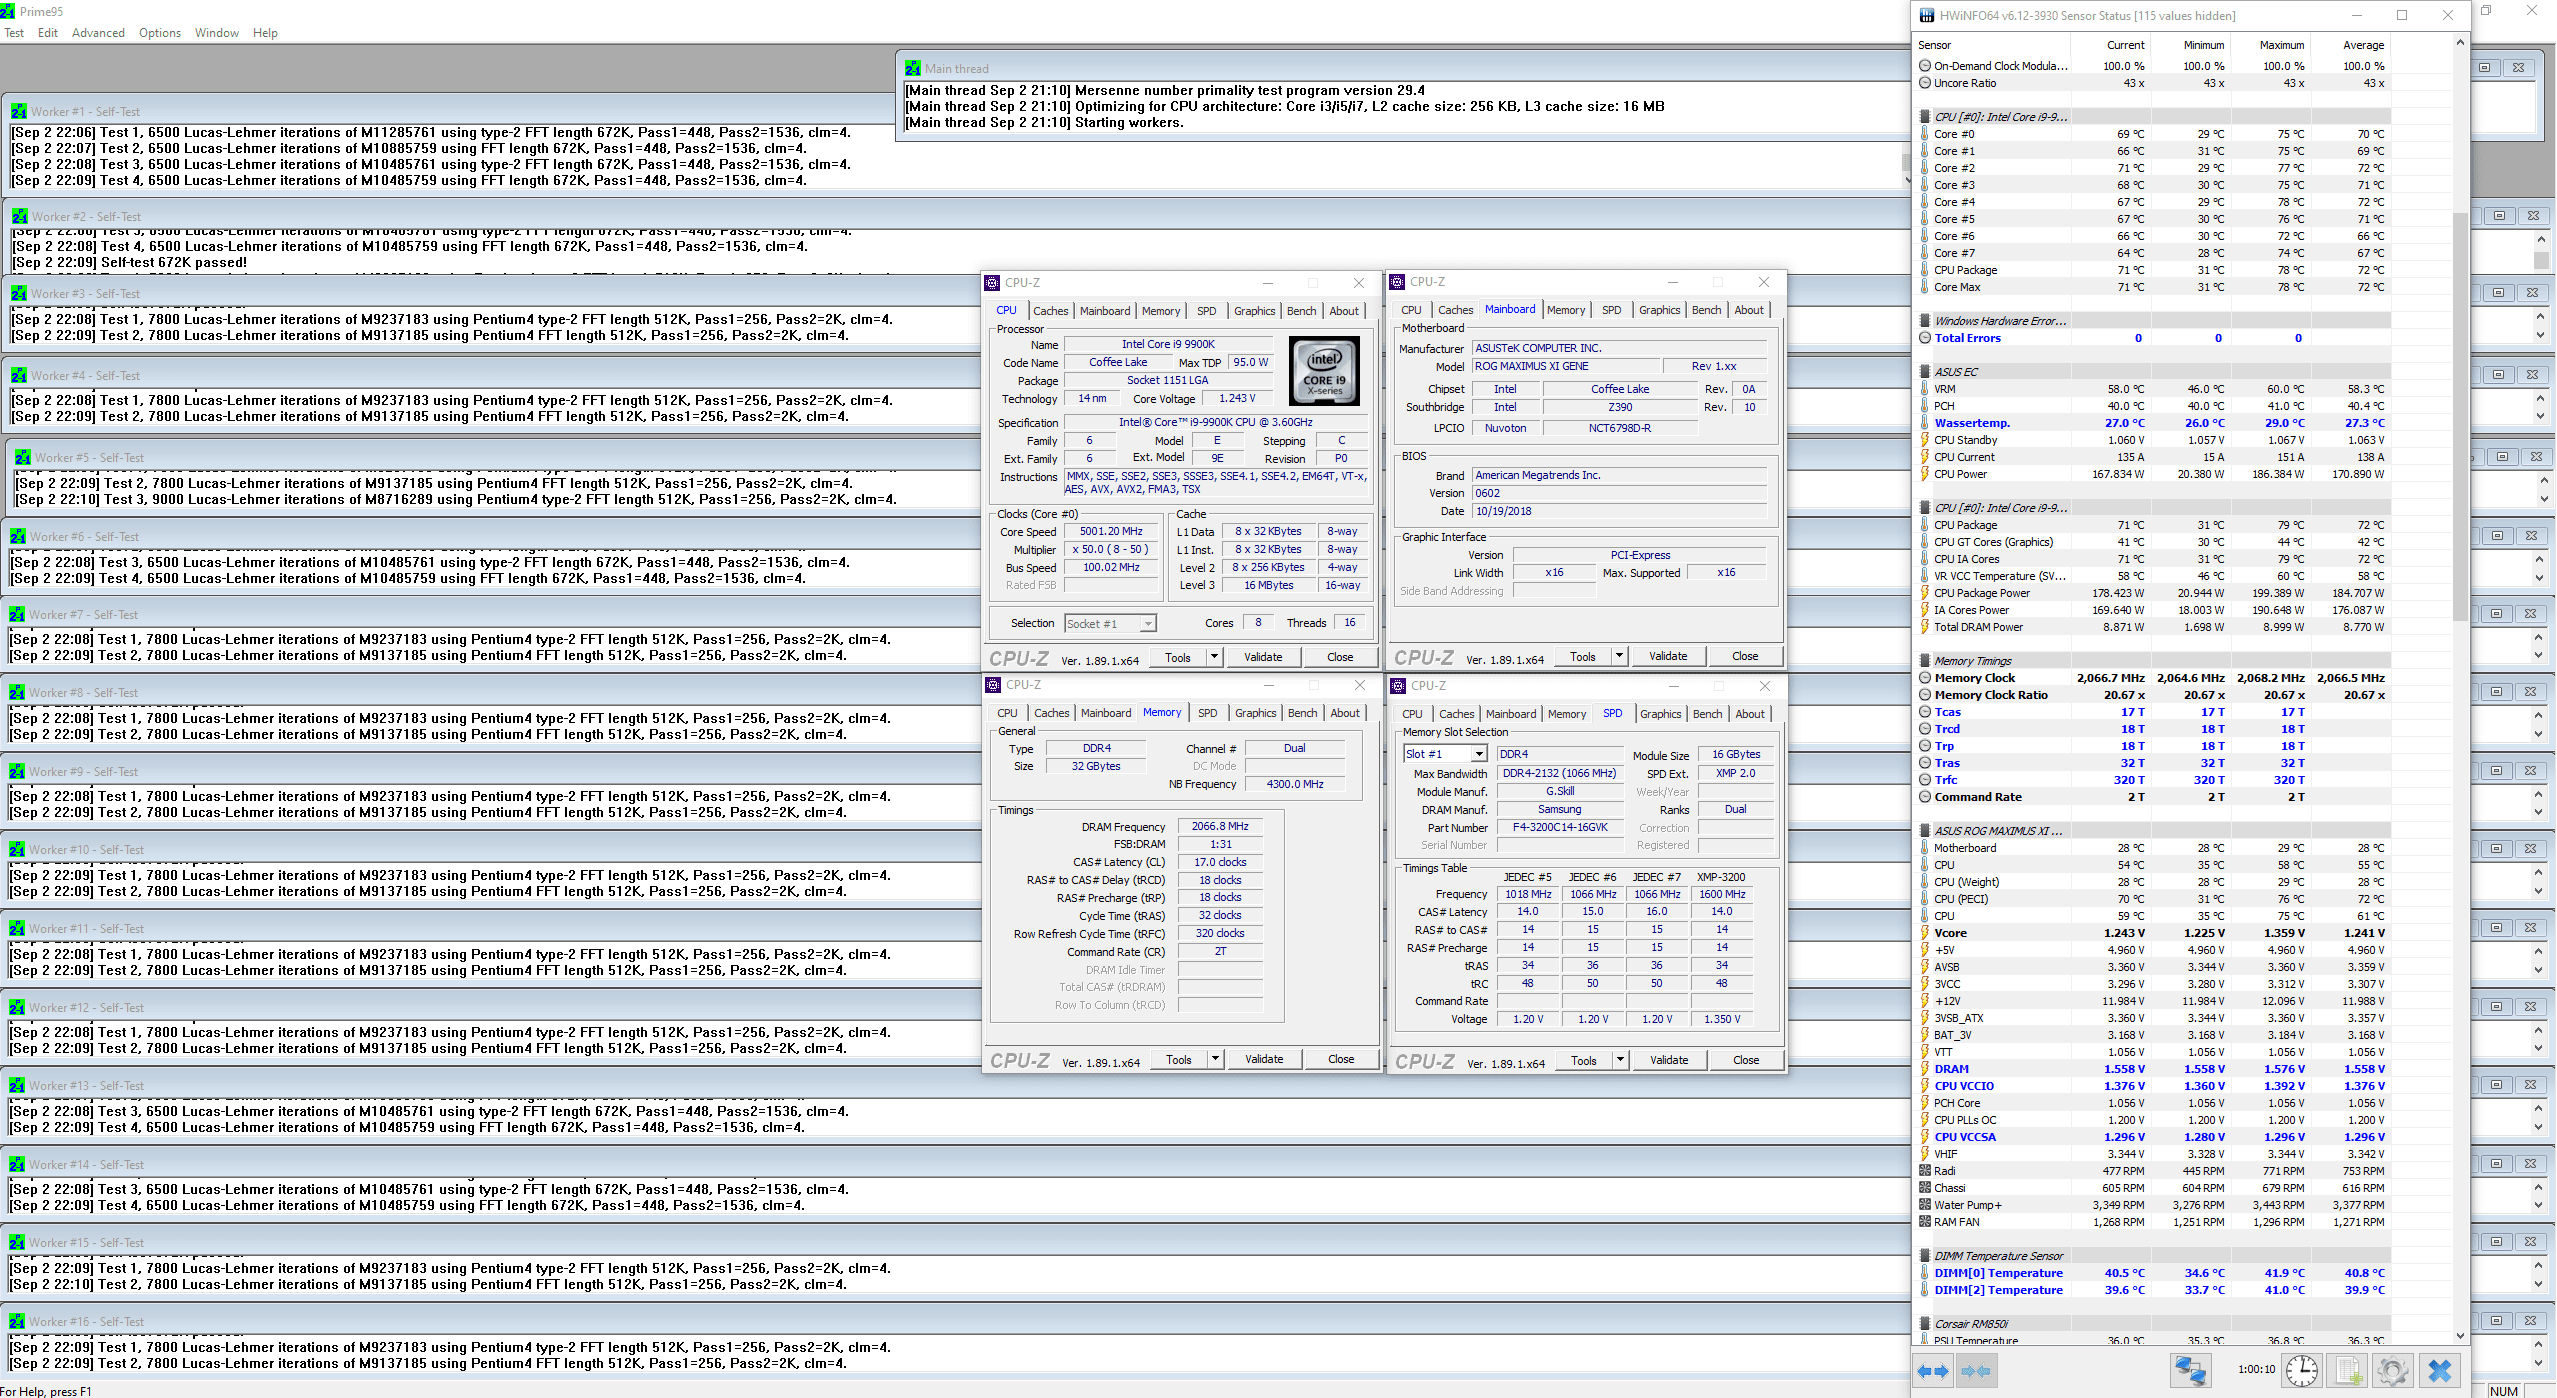The width and height of the screenshot is (2557, 1398).
Task: Click Worker #16 Self-Test window icon
Action: pos(17,1322)
